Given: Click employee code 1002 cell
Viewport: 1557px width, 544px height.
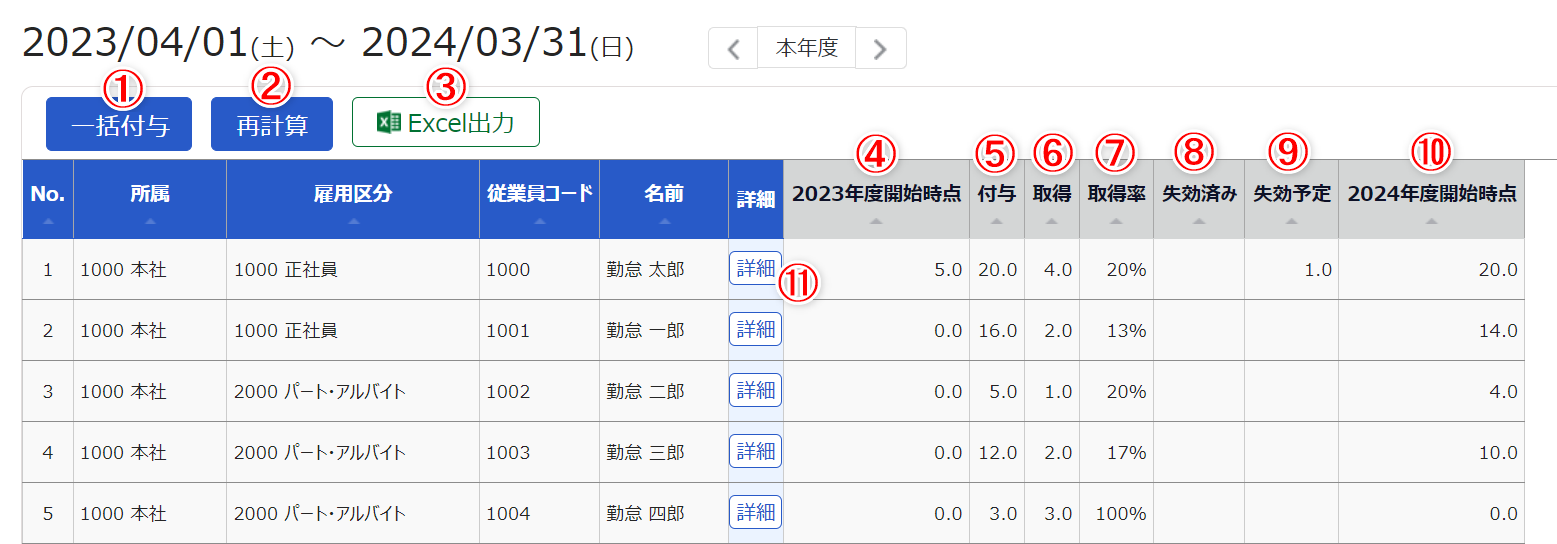Looking at the screenshot, I should (540, 392).
